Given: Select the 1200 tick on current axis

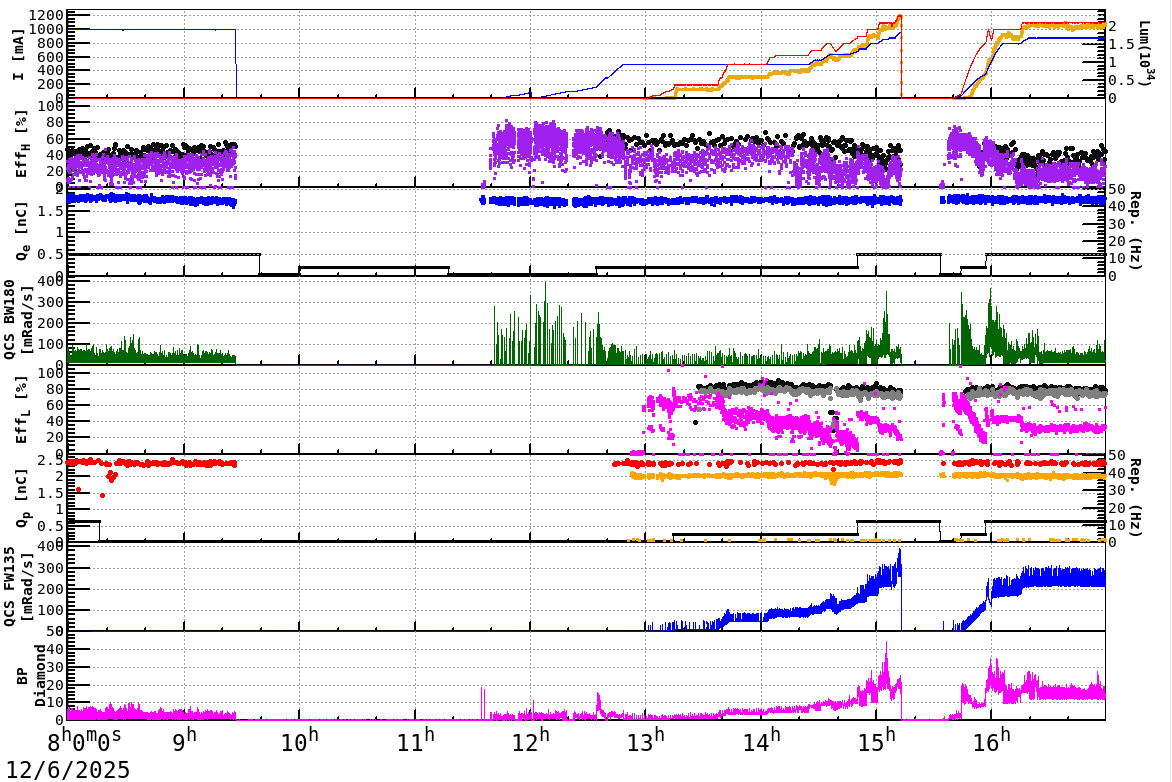Looking at the screenshot, I should coord(47,13).
